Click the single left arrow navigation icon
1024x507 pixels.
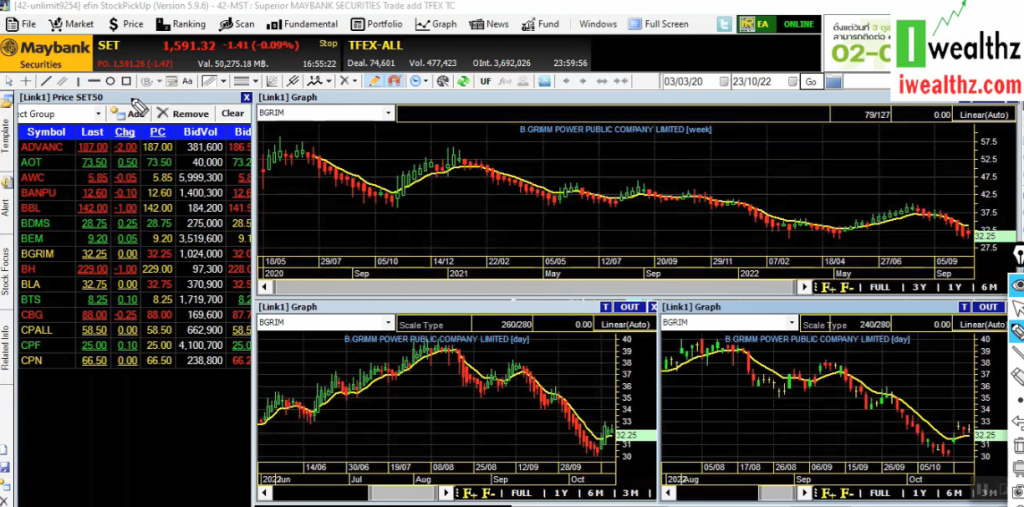(566, 81)
